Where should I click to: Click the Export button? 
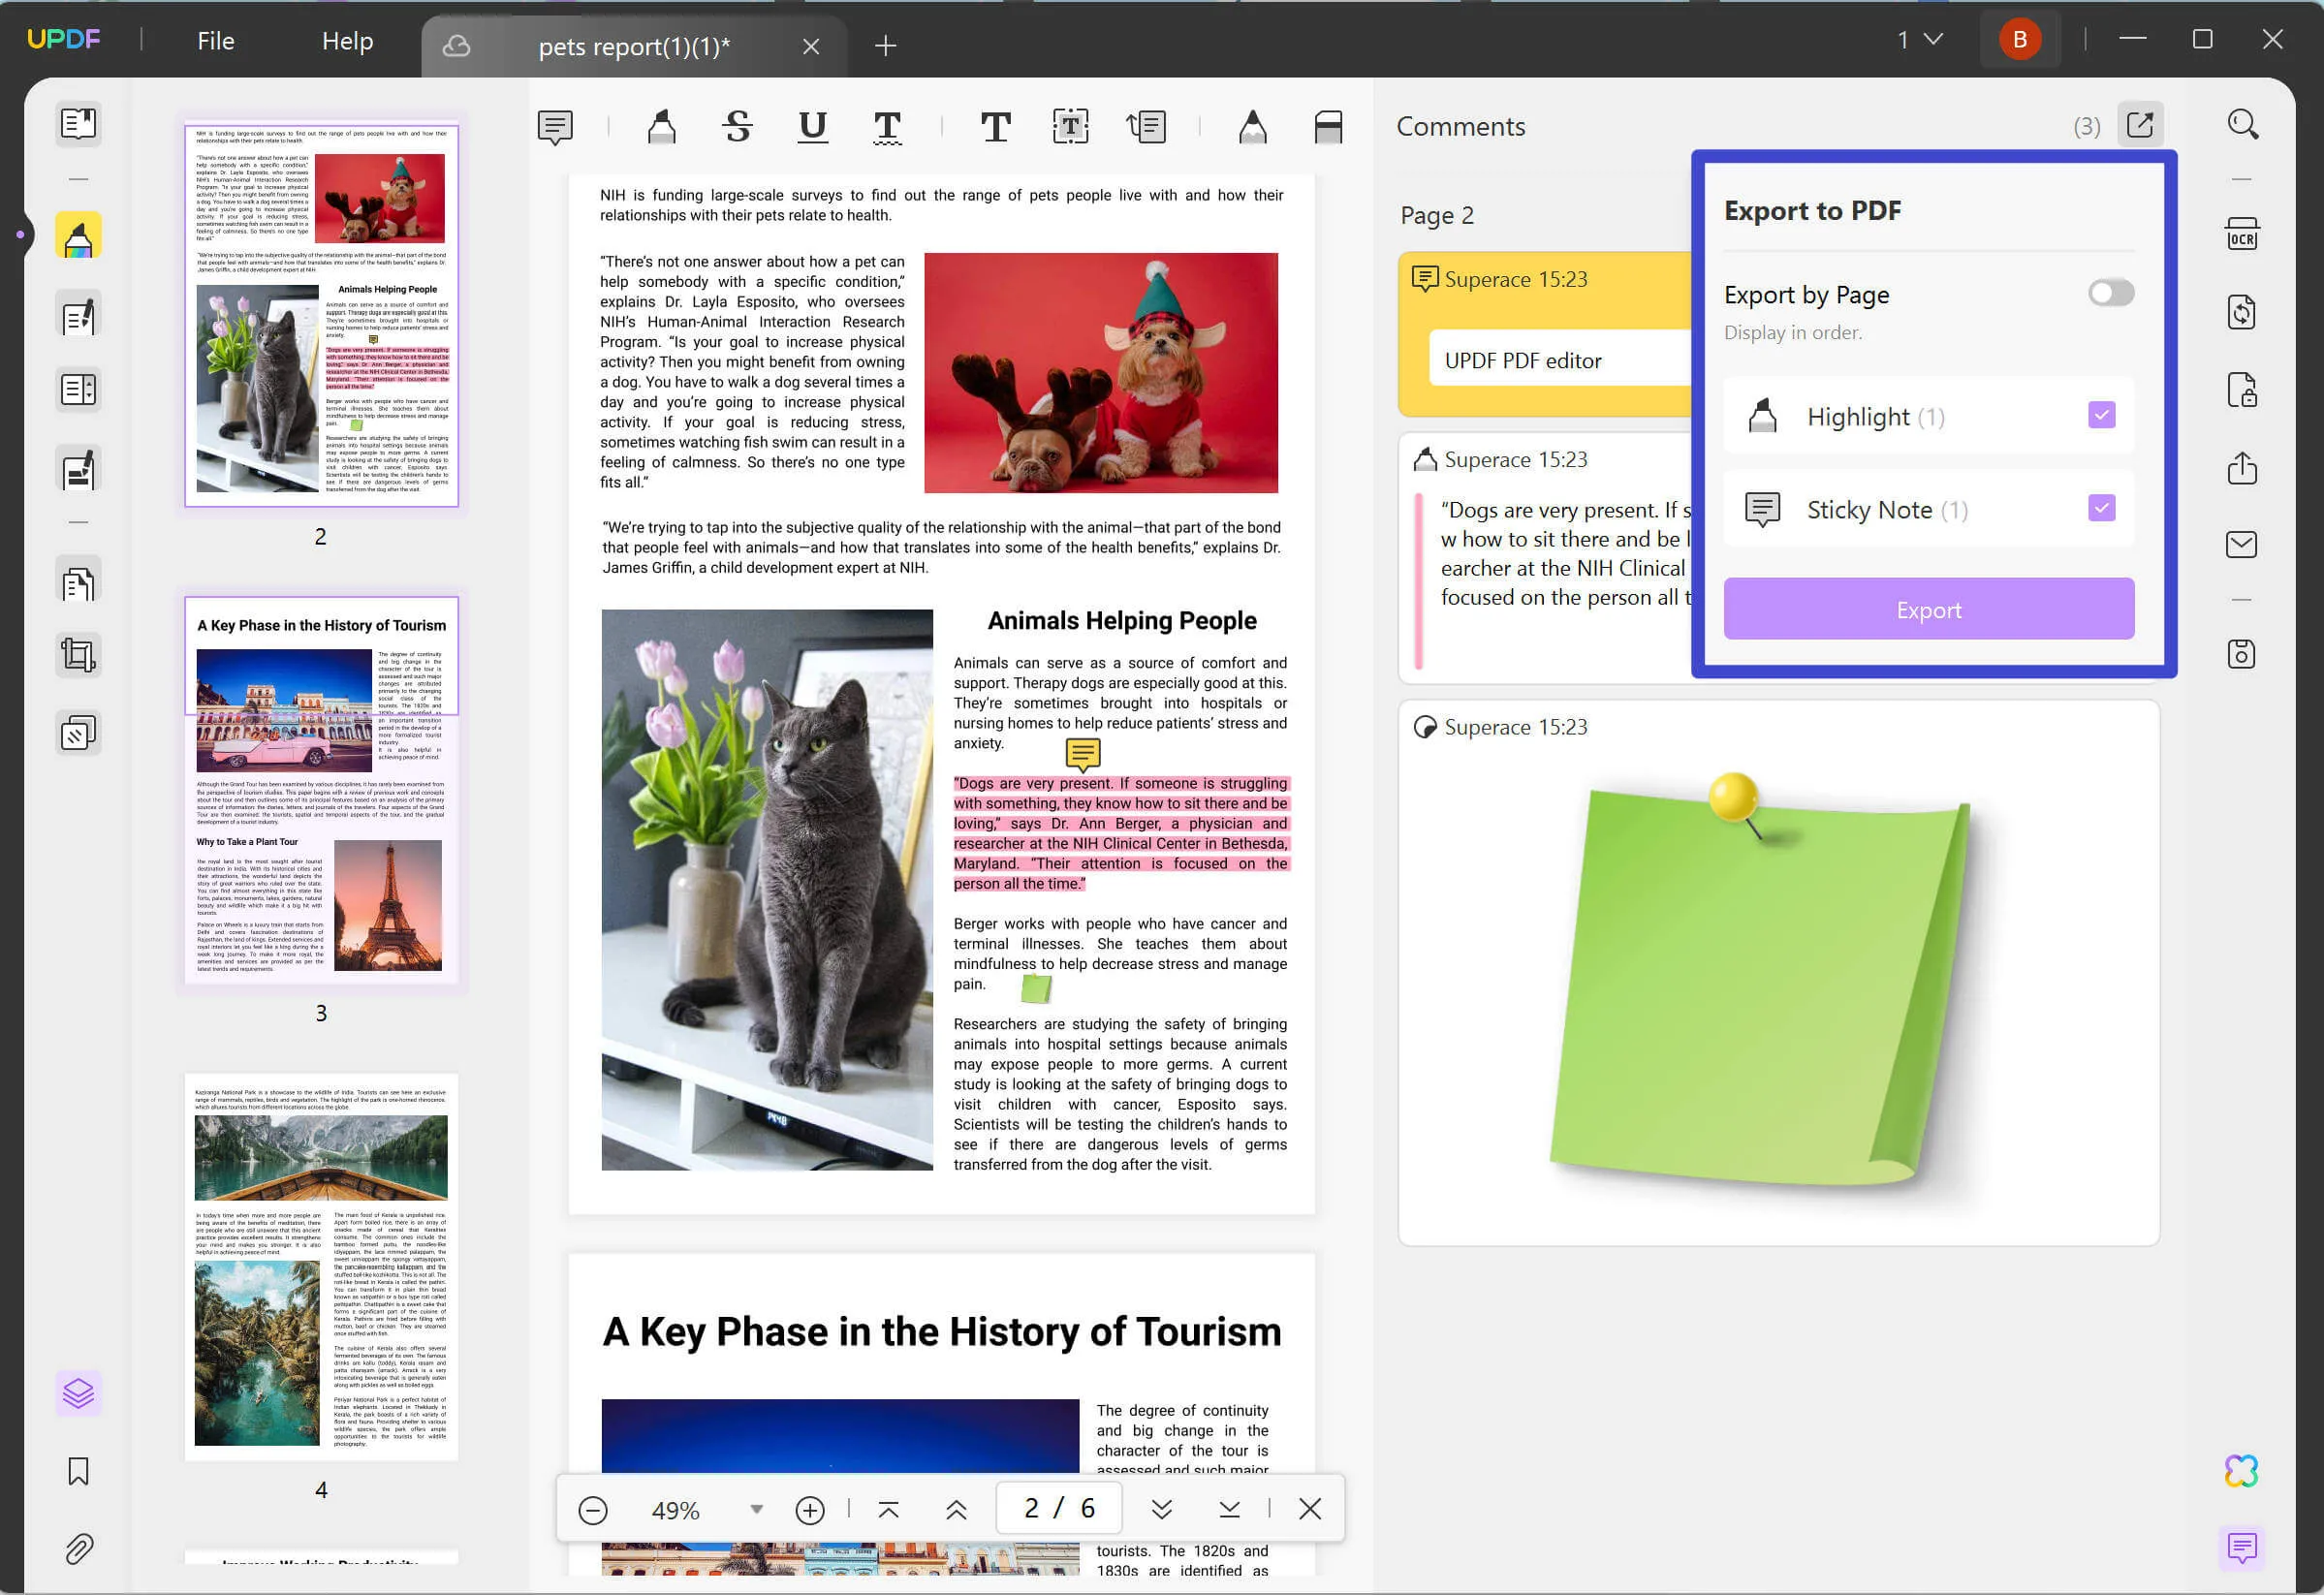pos(1929,609)
